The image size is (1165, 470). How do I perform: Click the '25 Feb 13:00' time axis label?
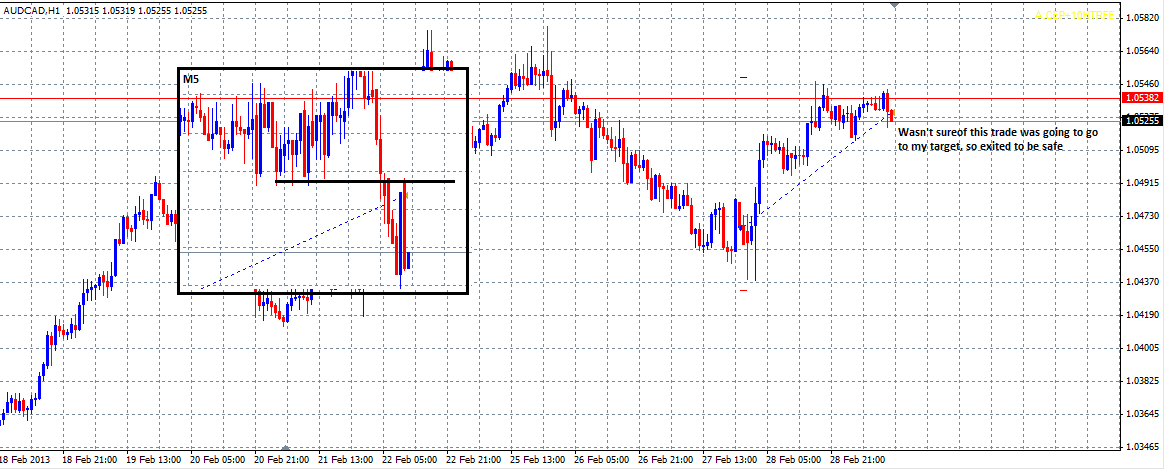click(536, 460)
